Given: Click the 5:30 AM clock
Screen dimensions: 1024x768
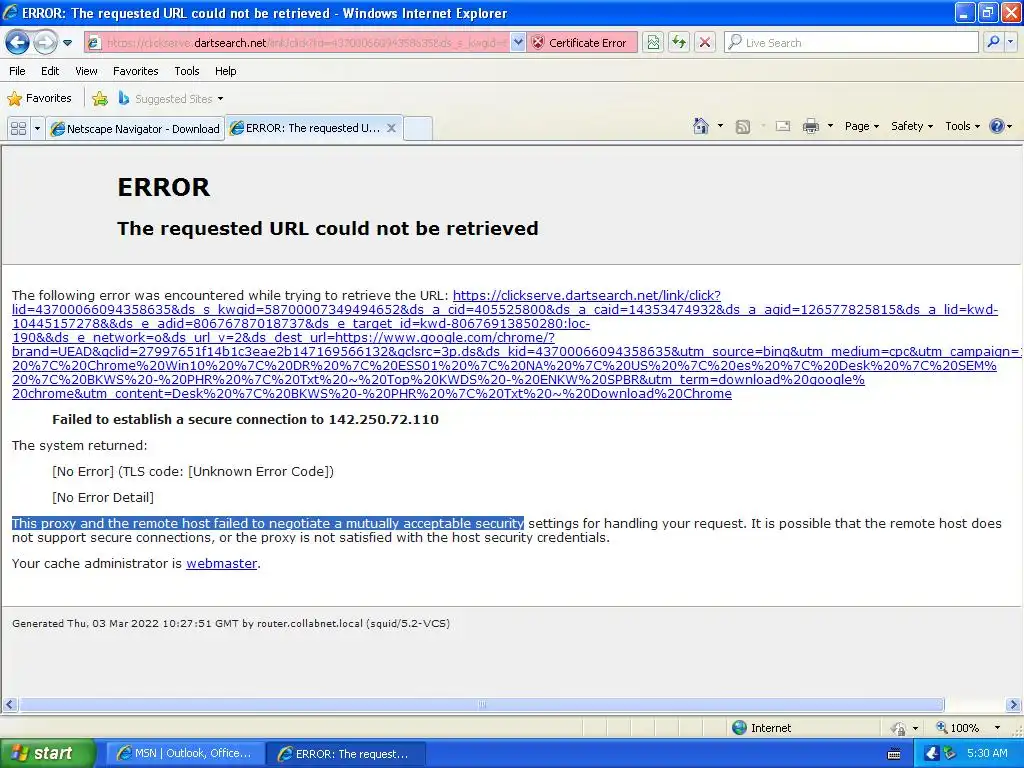Looking at the screenshot, I should coord(987,753).
